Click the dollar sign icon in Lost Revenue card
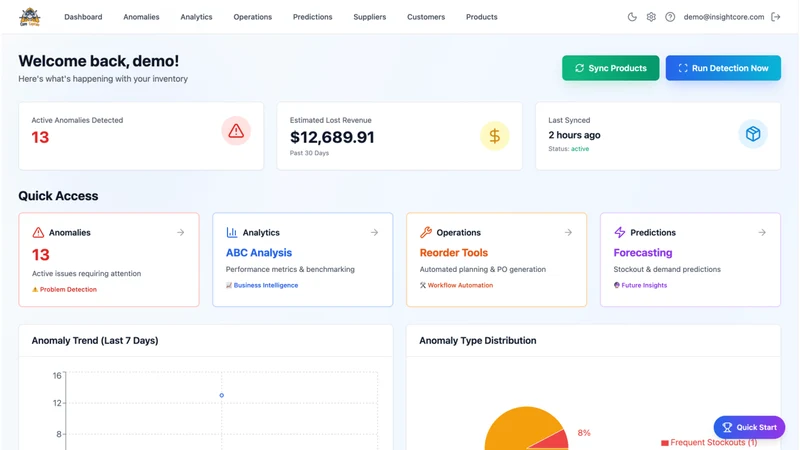This screenshot has width=800, height=450. tap(494, 136)
